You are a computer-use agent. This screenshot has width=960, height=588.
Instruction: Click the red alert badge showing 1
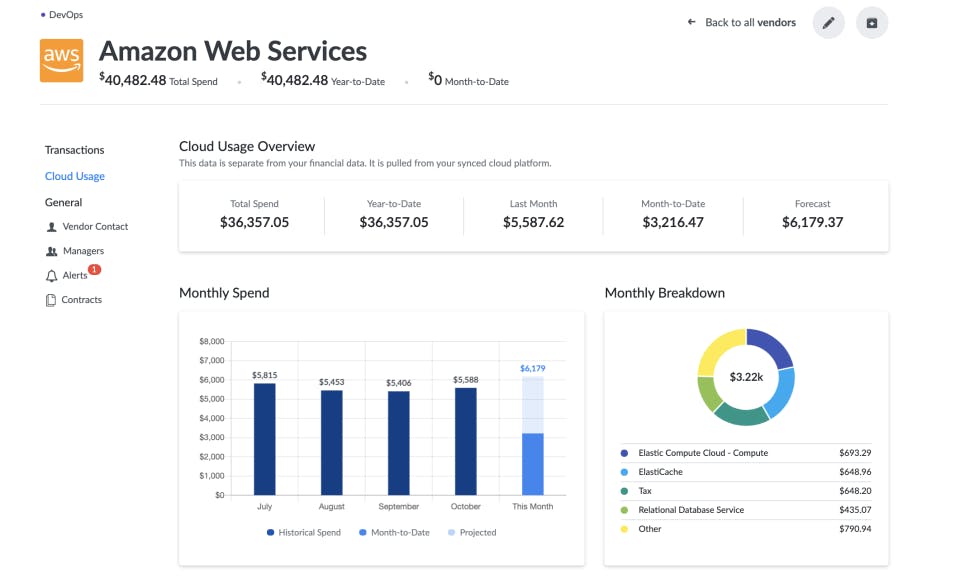pos(94,270)
